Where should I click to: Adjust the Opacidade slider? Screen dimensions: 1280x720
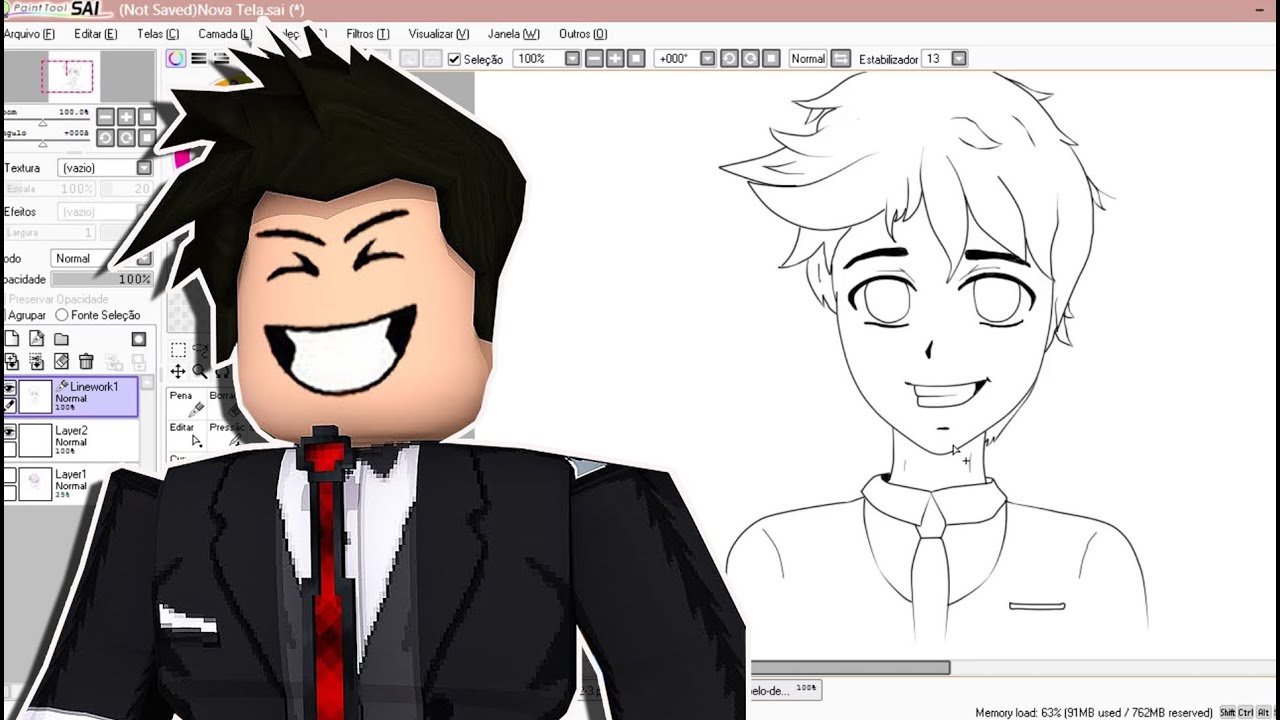point(102,279)
